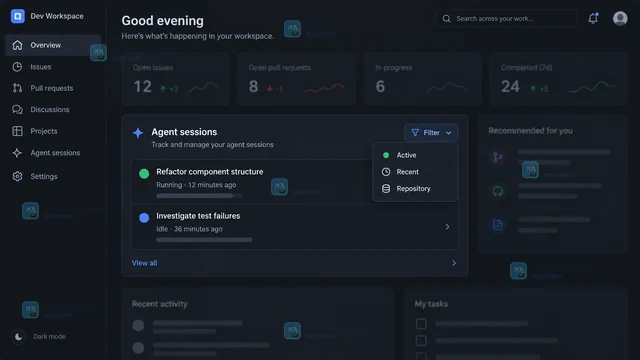Choose Recent in the filter menu
Image resolution: width=640 pixels, height=360 pixels.
tap(415, 172)
